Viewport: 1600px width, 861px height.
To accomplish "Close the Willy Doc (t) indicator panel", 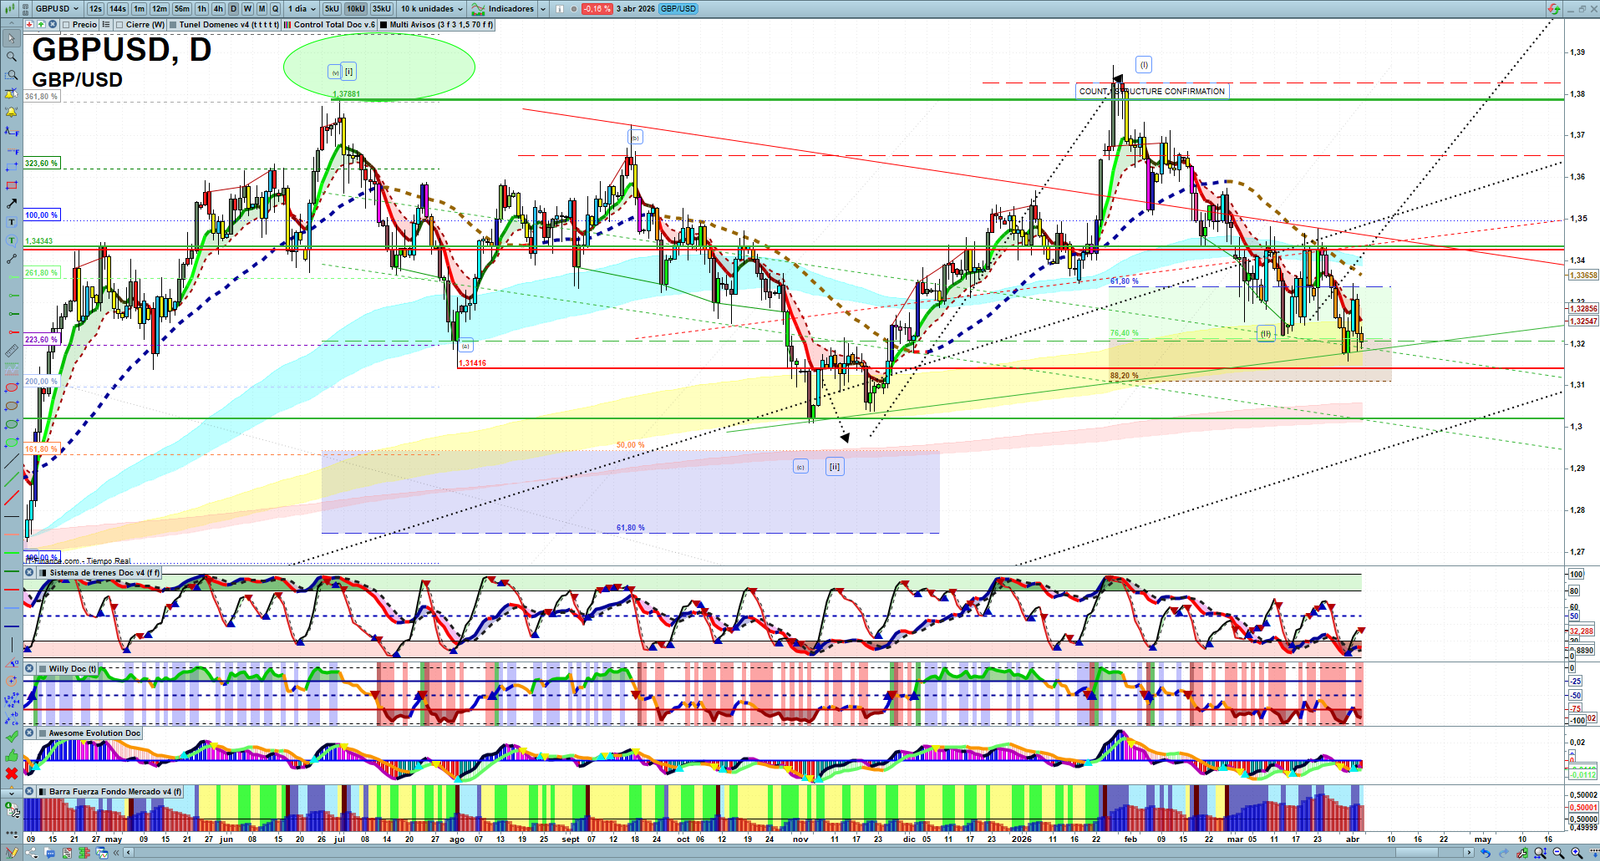I will pyautogui.click(x=30, y=669).
